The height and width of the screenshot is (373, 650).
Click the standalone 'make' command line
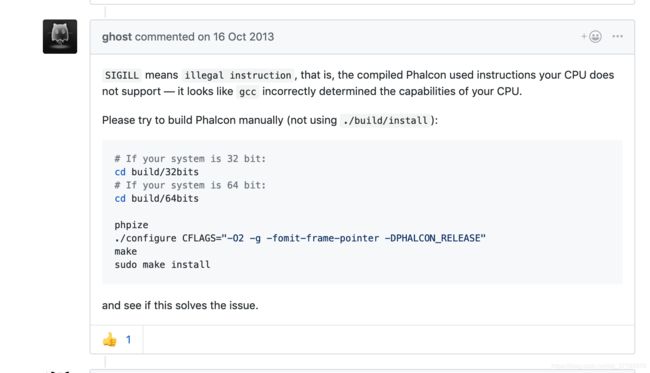(x=126, y=252)
